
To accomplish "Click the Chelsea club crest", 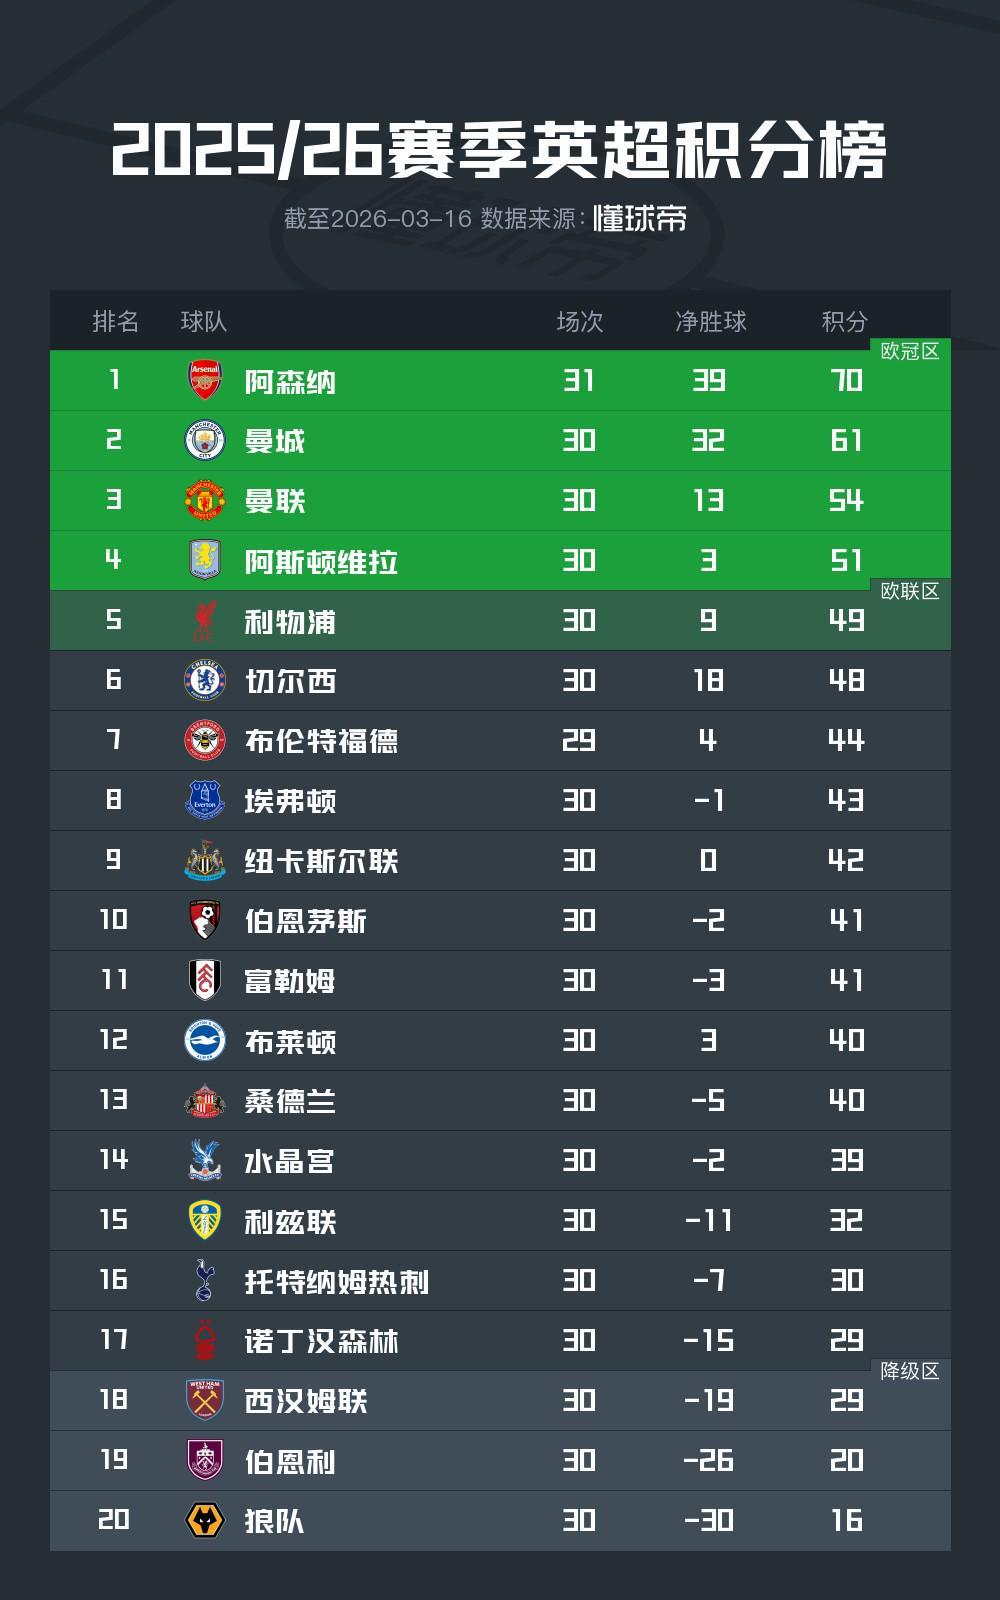I will 205,680.
